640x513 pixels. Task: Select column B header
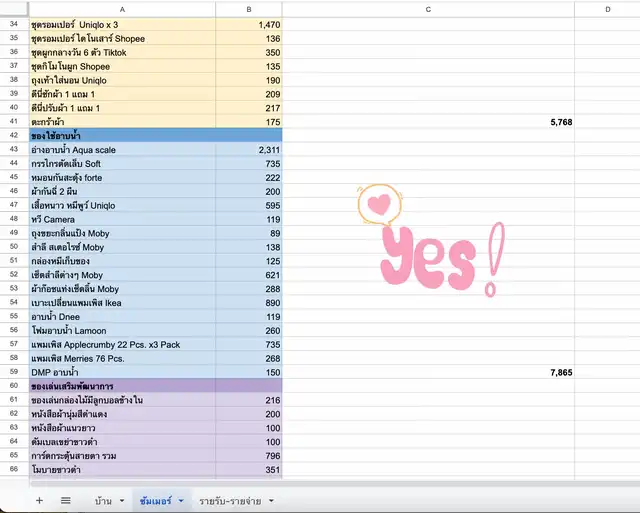click(x=248, y=9)
